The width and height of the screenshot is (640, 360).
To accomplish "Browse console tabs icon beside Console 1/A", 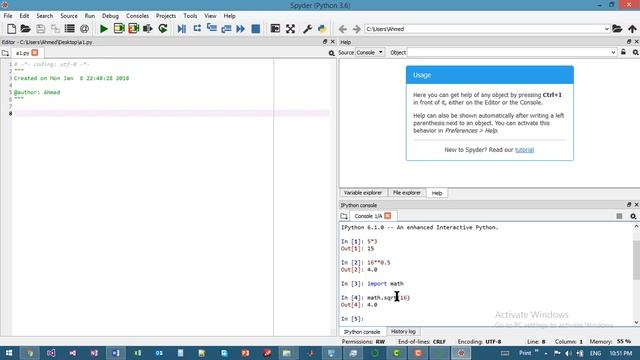I will 344,216.
